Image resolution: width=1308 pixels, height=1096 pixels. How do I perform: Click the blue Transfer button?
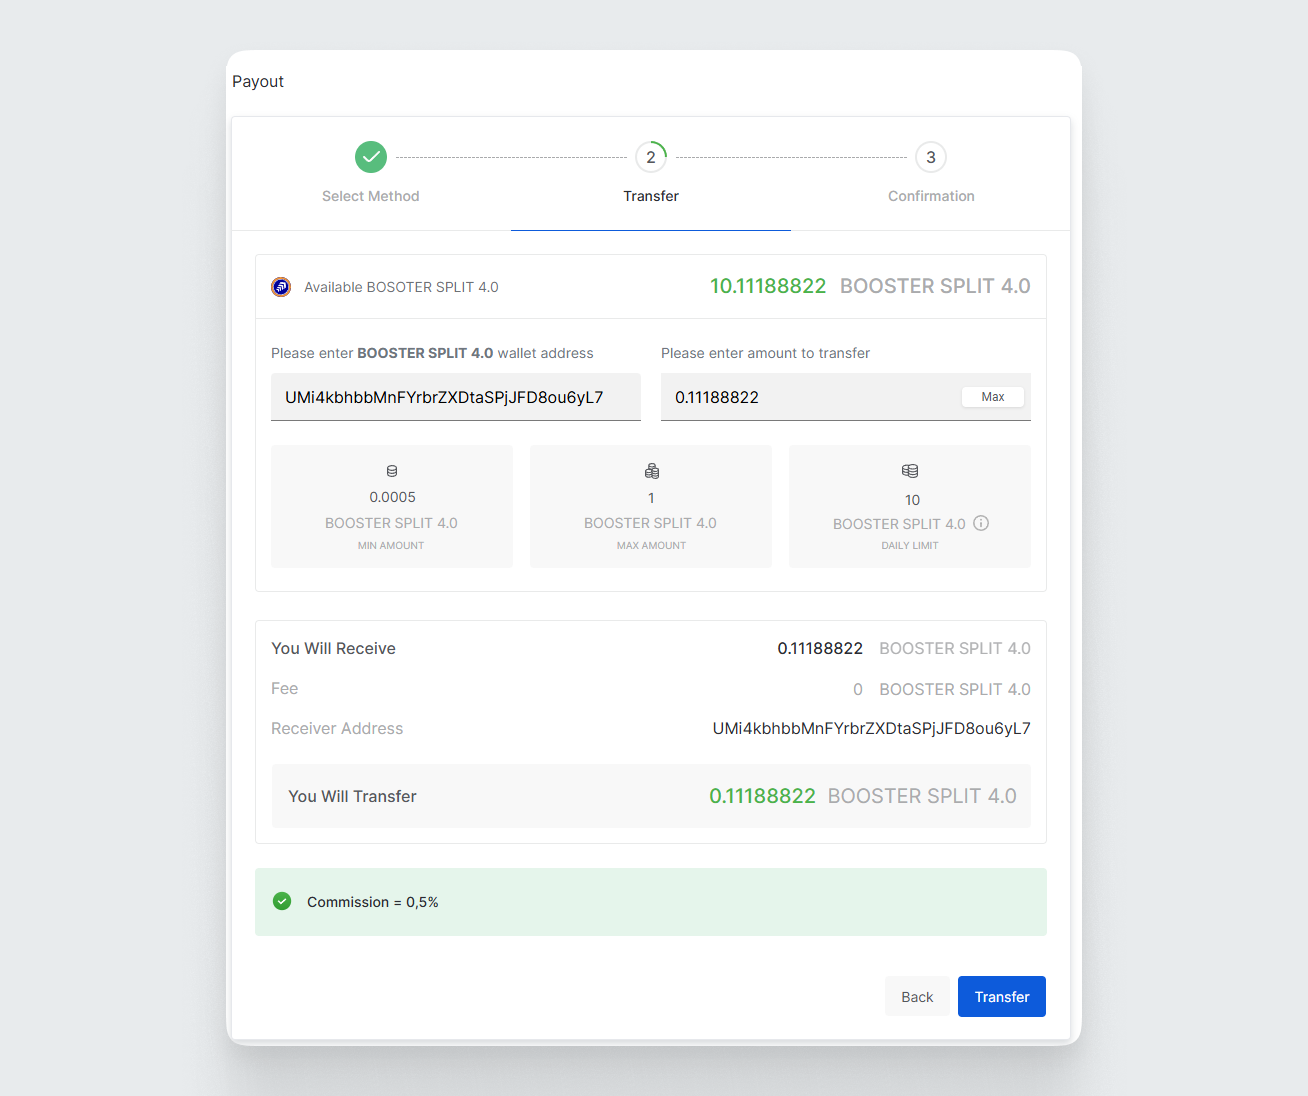(1001, 997)
